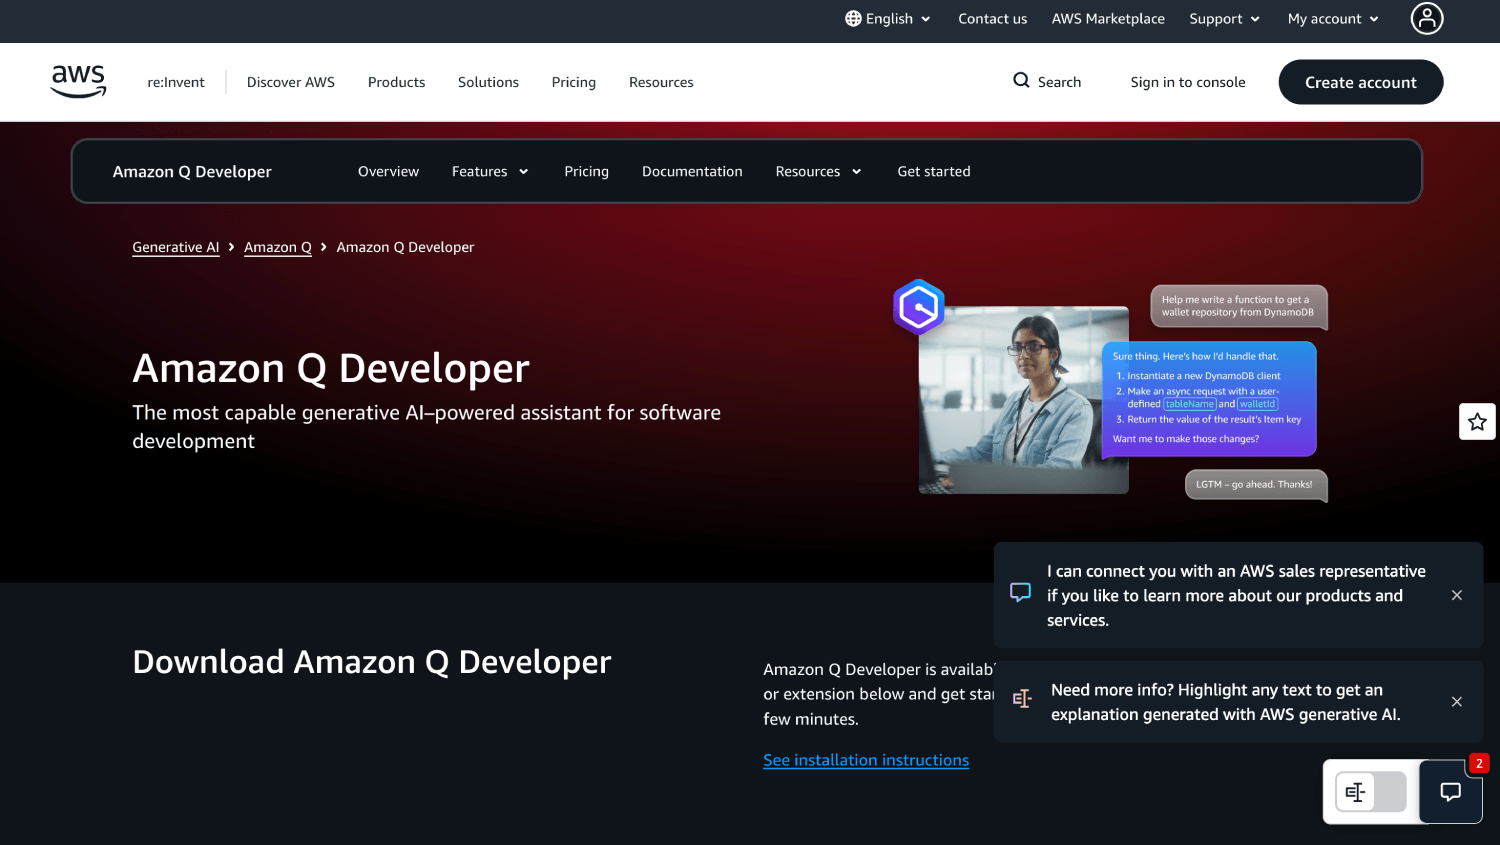Open top-level Pricing menu
1500x845 pixels.
click(574, 82)
